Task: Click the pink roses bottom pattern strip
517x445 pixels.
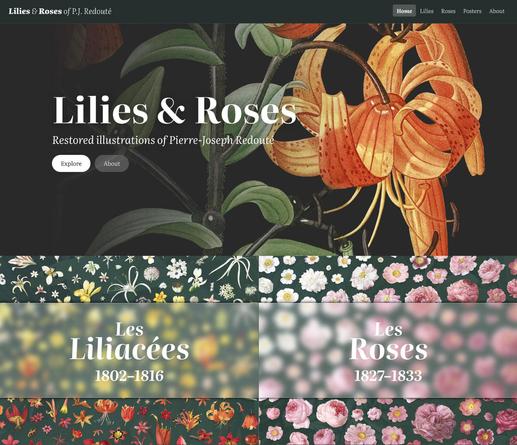Action: coord(388,421)
